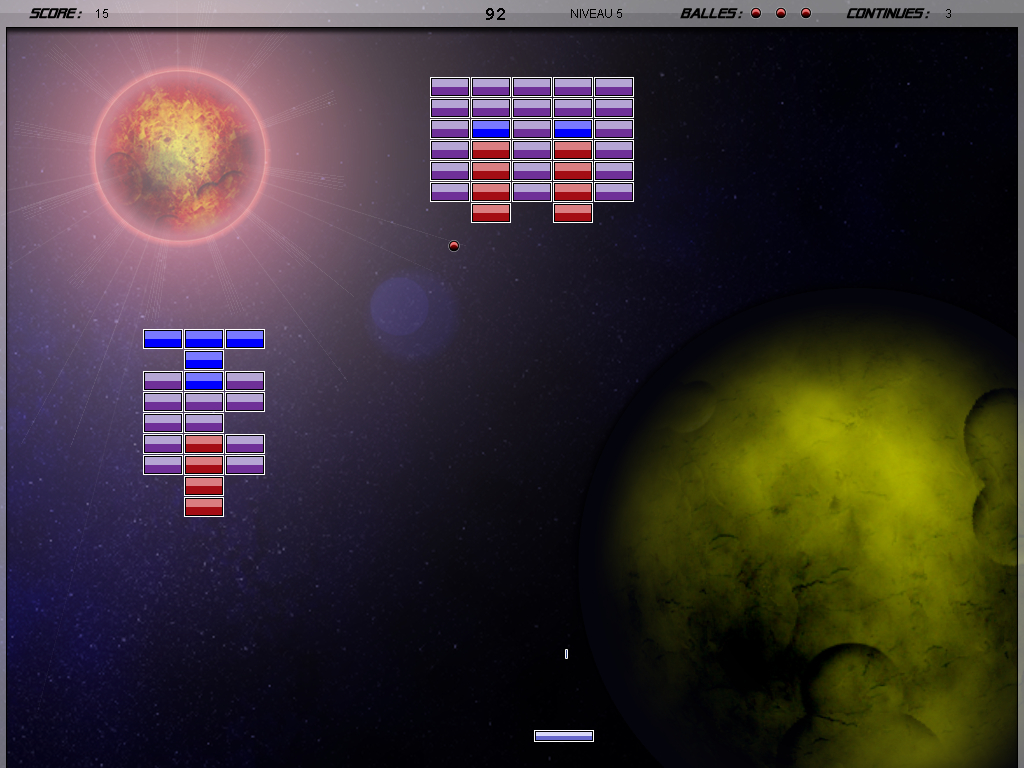Click the CONTINUES label
1024x768 pixels.
pyautogui.click(x=887, y=14)
